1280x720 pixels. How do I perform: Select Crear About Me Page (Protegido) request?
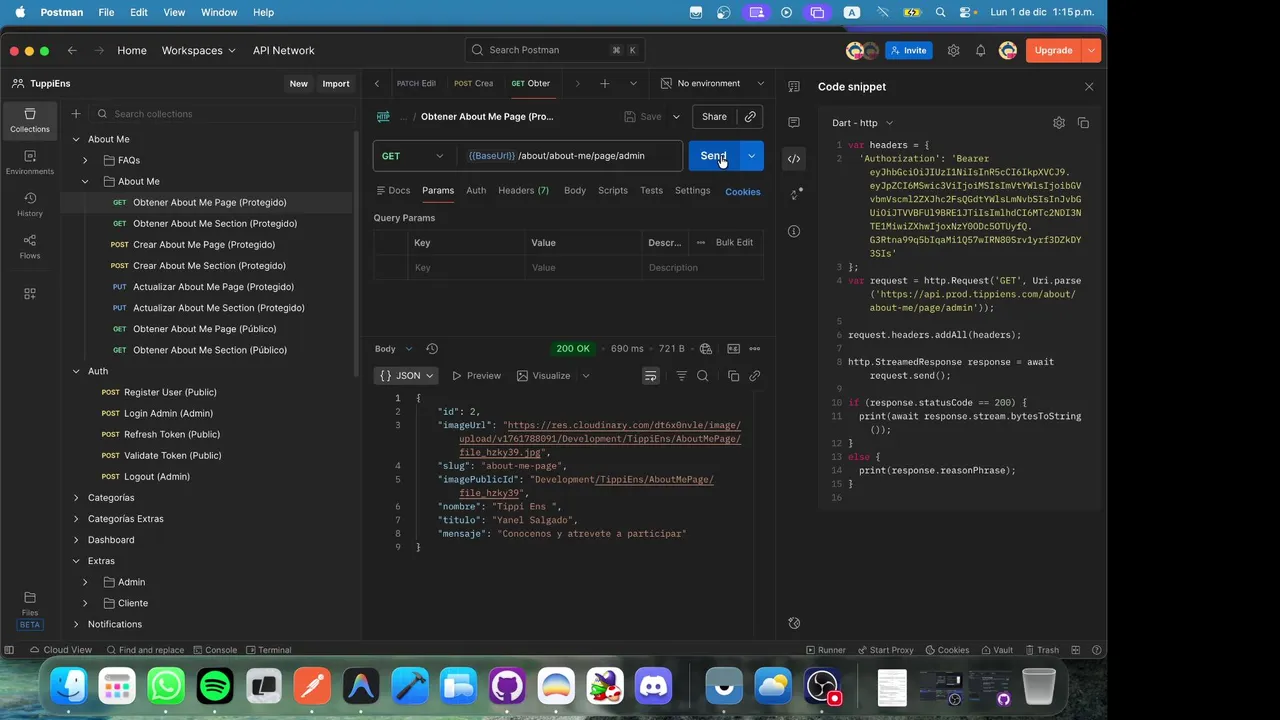204,245
